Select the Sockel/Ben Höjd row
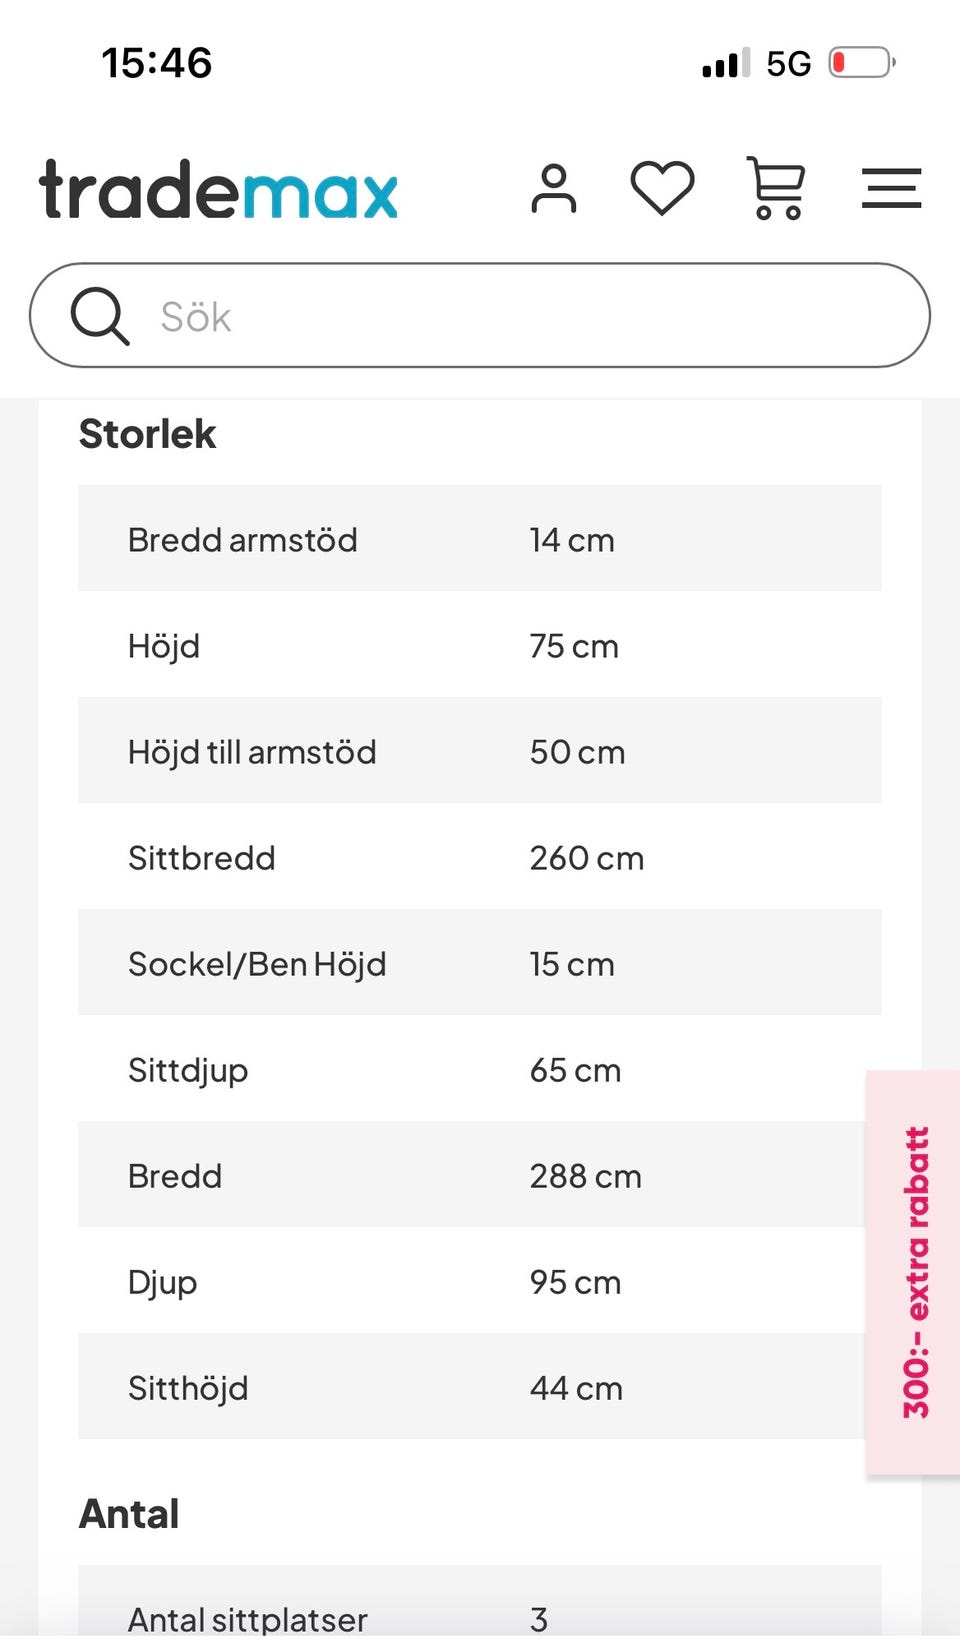Image resolution: width=960 pixels, height=1648 pixels. [480, 963]
